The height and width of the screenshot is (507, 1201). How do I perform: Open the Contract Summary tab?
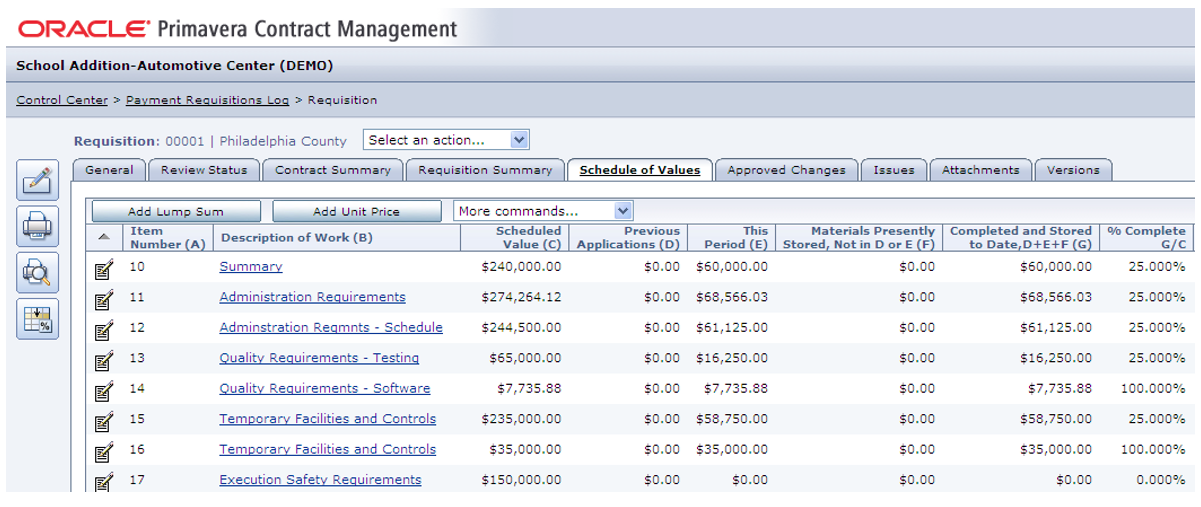pos(333,170)
